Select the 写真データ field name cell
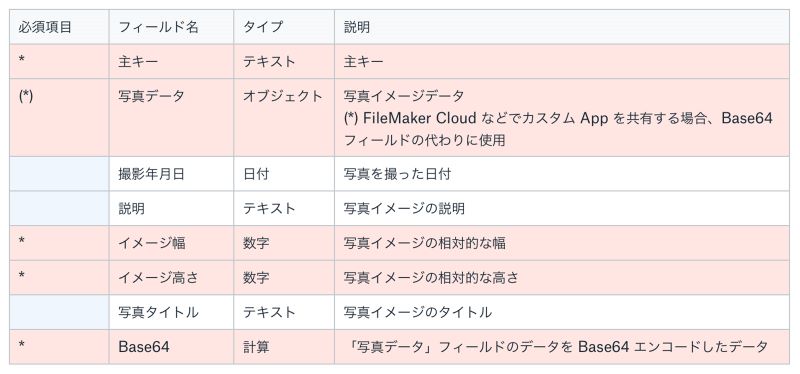 [171, 117]
